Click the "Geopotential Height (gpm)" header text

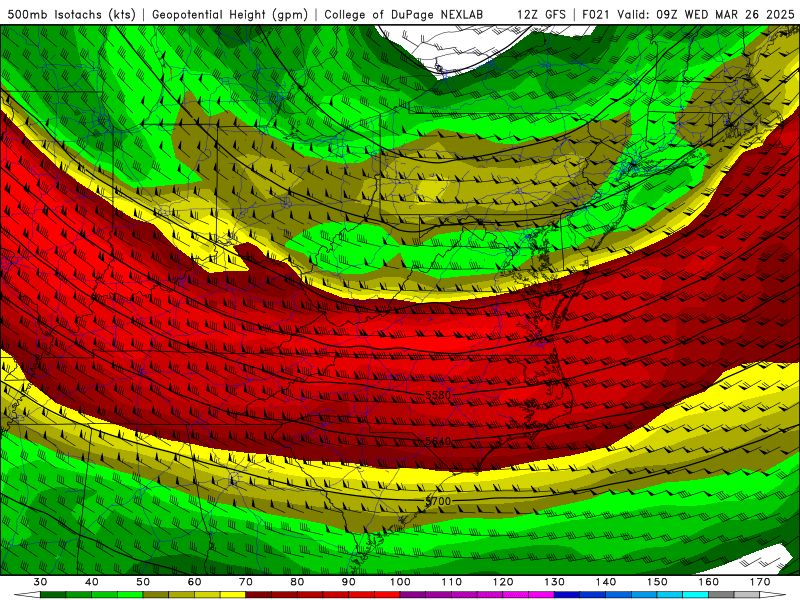pos(230,14)
